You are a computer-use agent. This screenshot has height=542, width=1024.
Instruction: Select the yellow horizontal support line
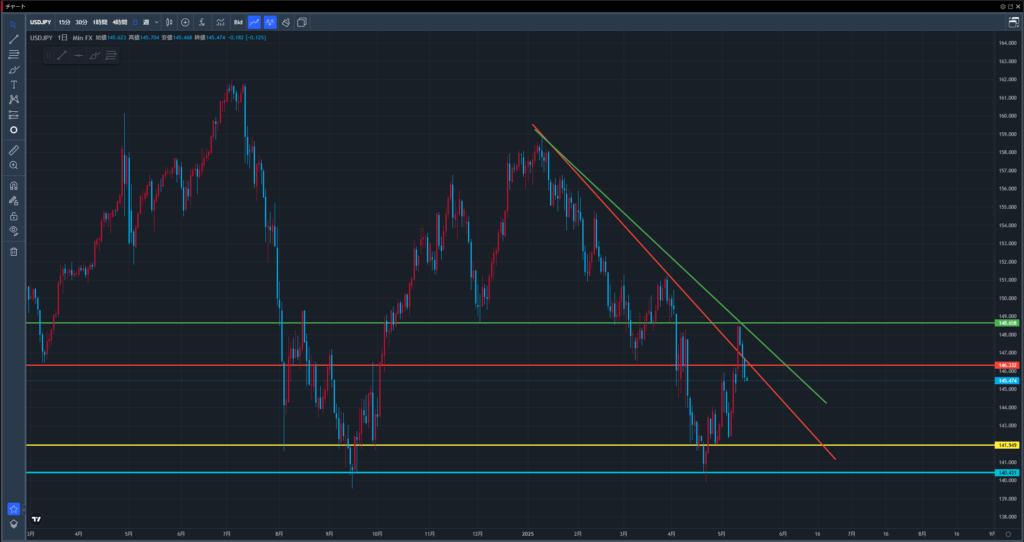509,445
